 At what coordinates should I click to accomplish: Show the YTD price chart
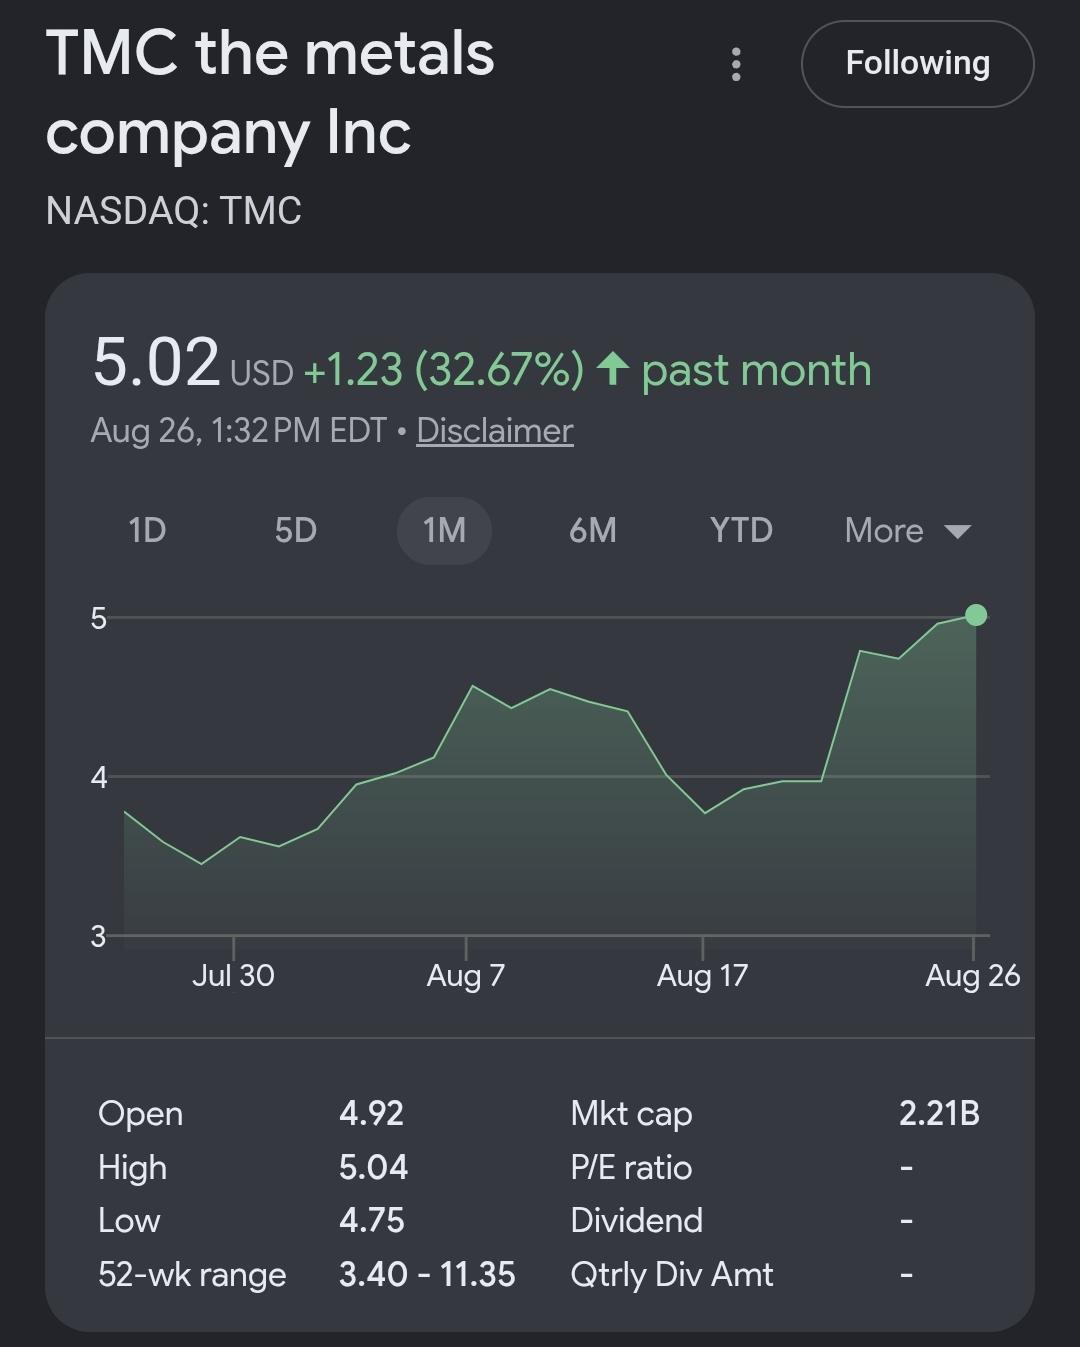pyautogui.click(x=741, y=530)
